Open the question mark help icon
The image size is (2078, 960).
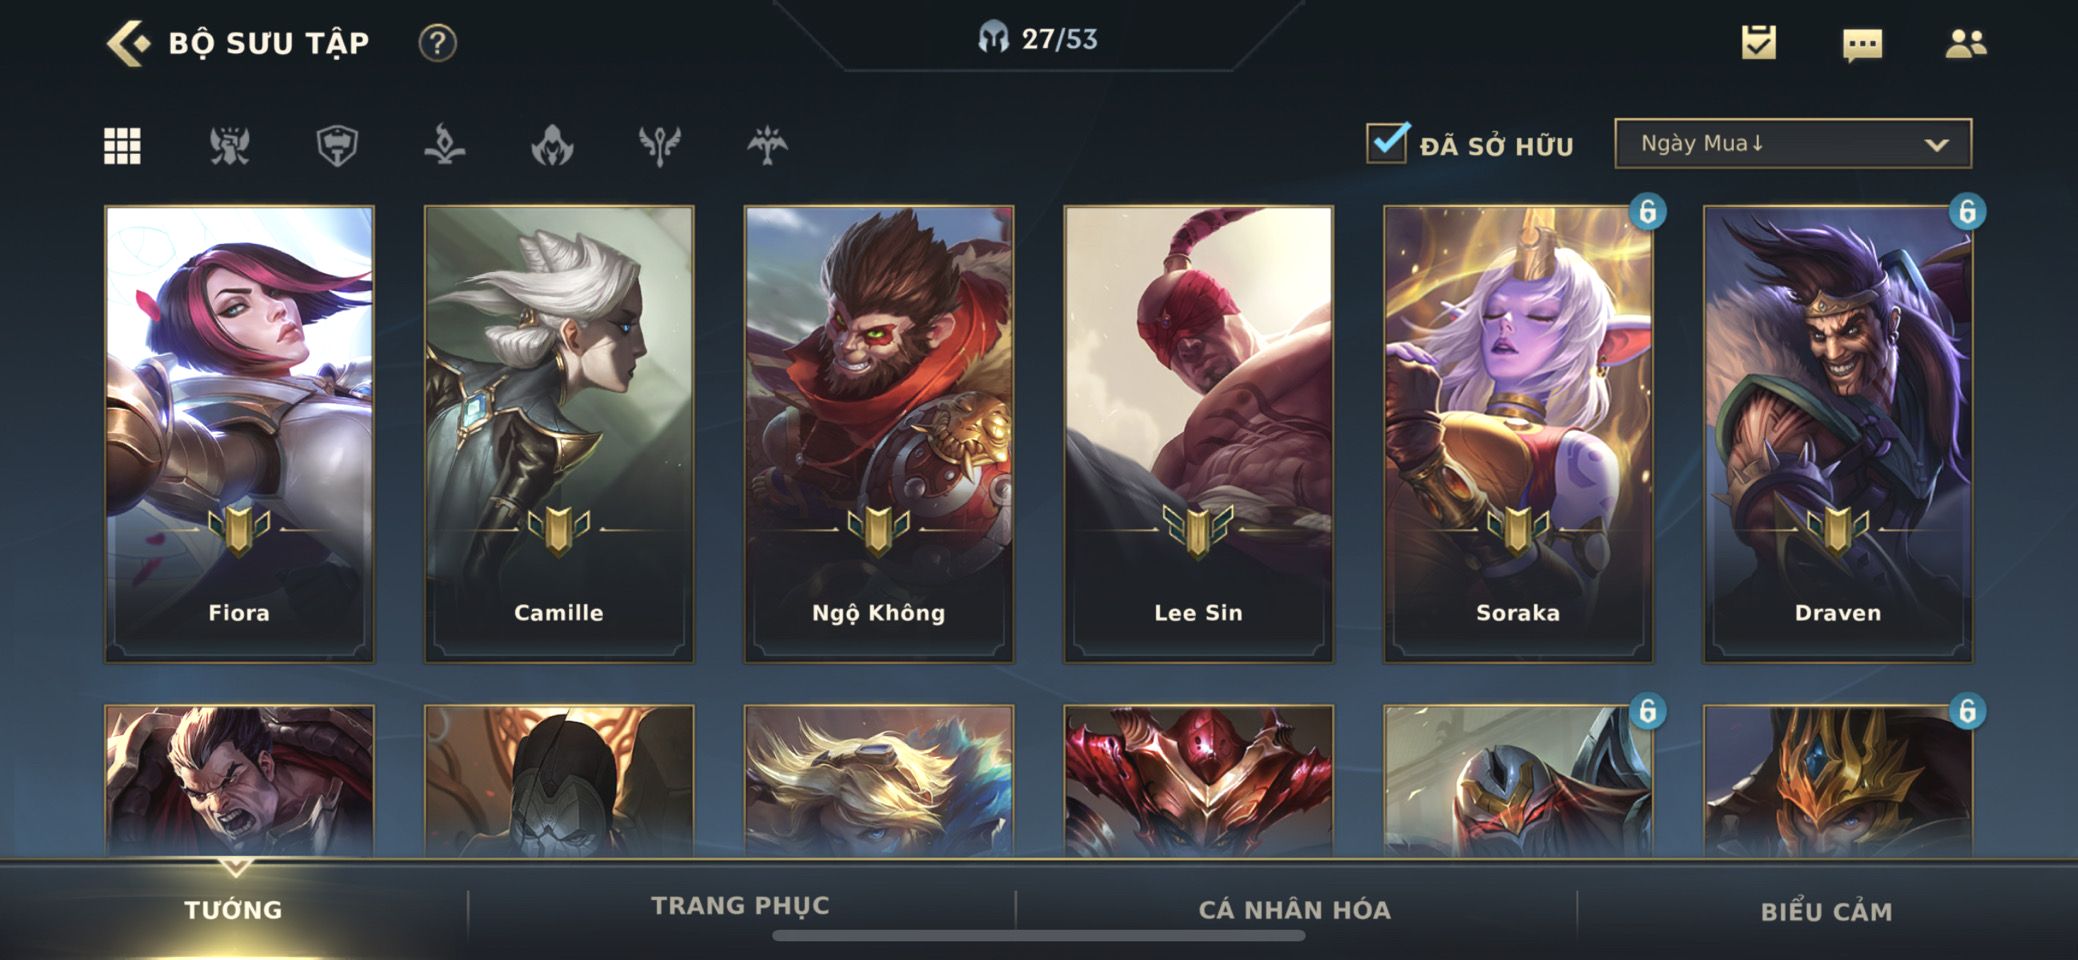[437, 43]
